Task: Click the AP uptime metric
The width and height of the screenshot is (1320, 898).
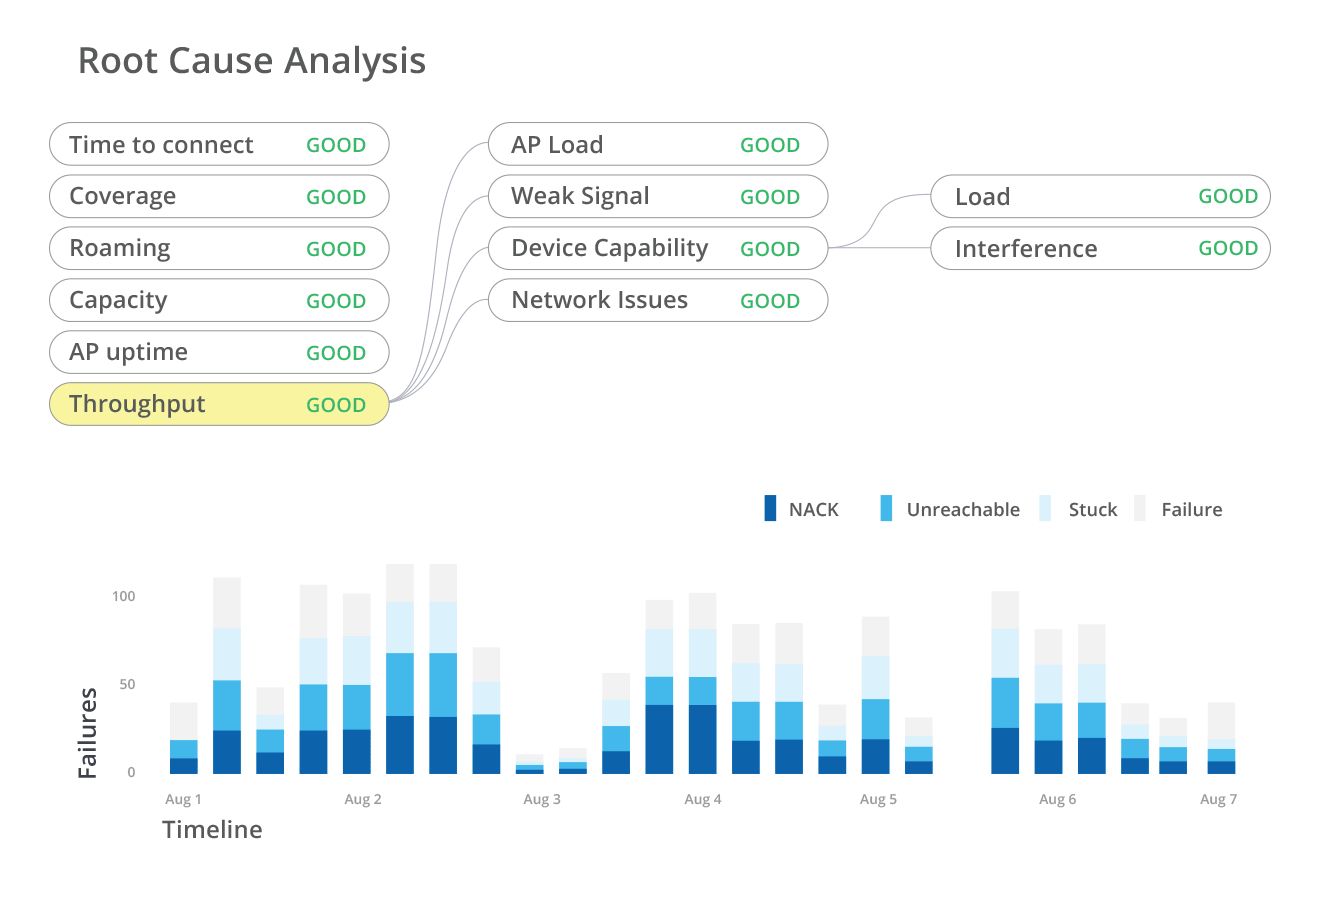Action: point(218,352)
